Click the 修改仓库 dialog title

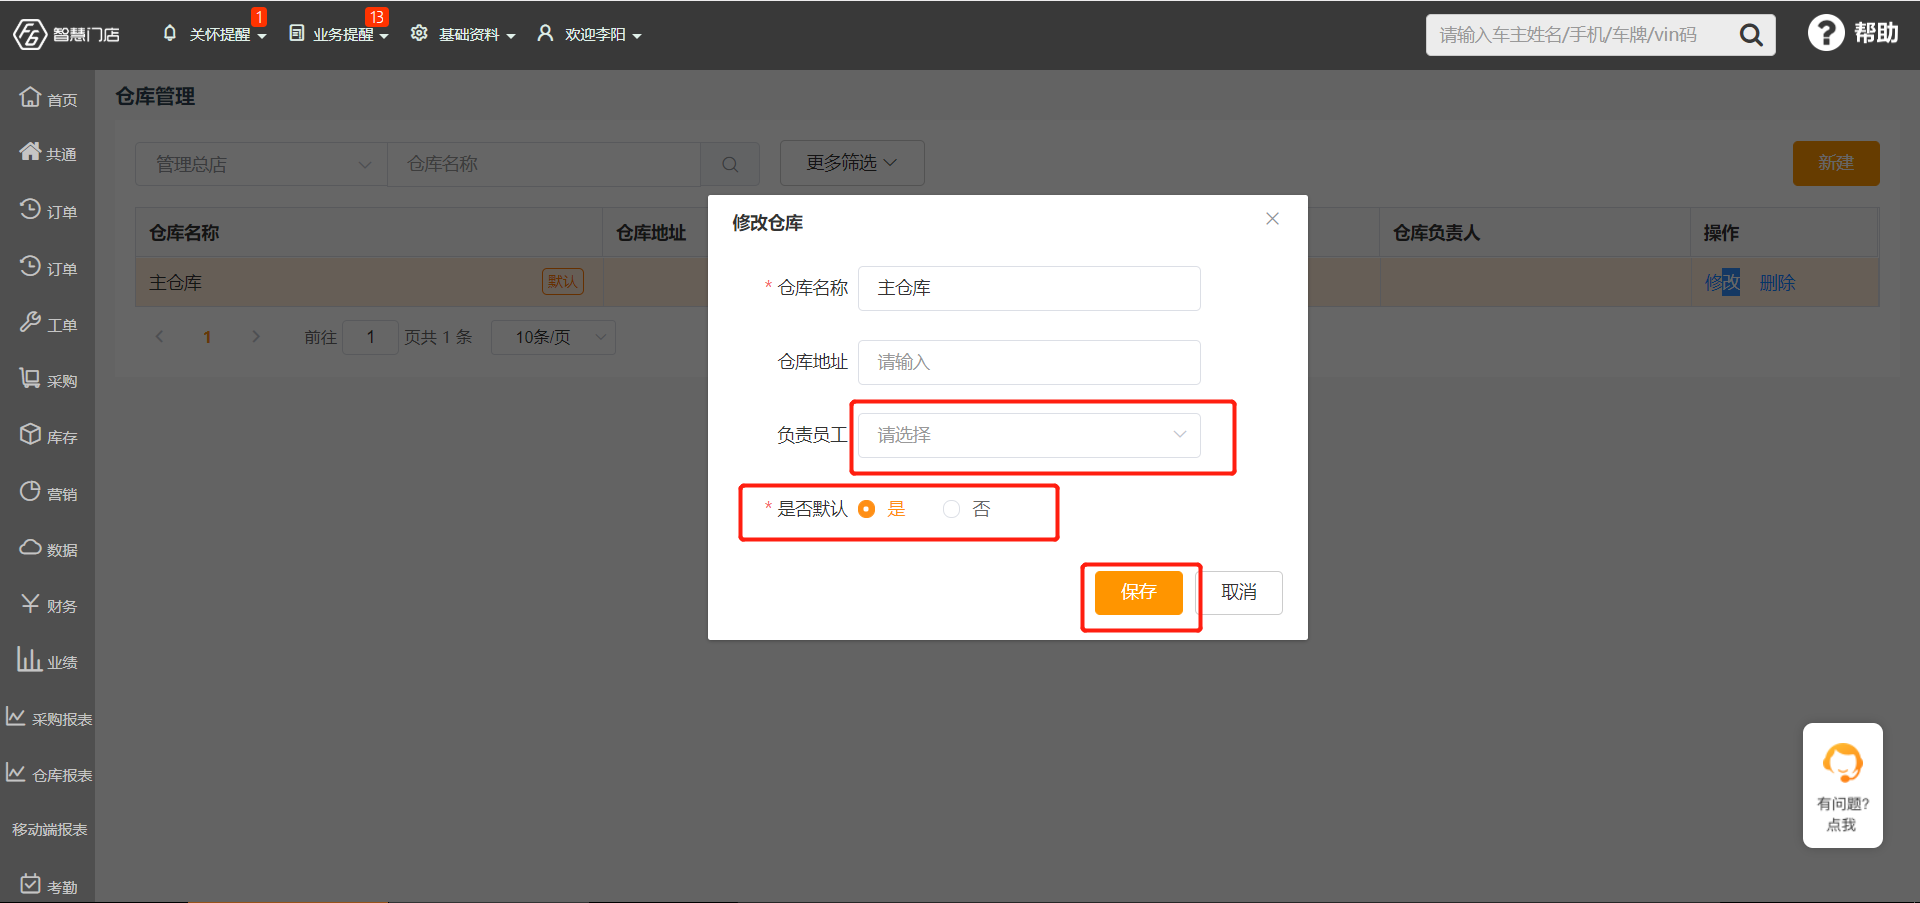[x=767, y=223]
